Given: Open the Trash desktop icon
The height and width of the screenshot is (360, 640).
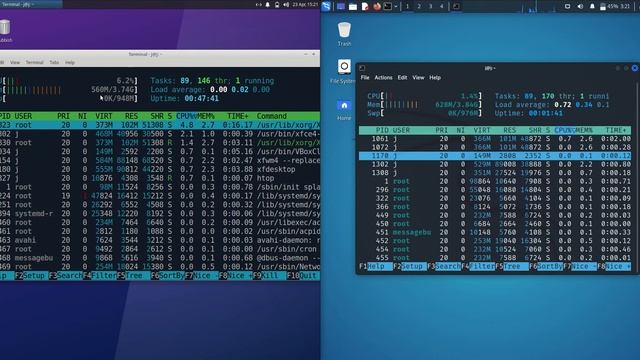Looking at the screenshot, I should [344, 34].
